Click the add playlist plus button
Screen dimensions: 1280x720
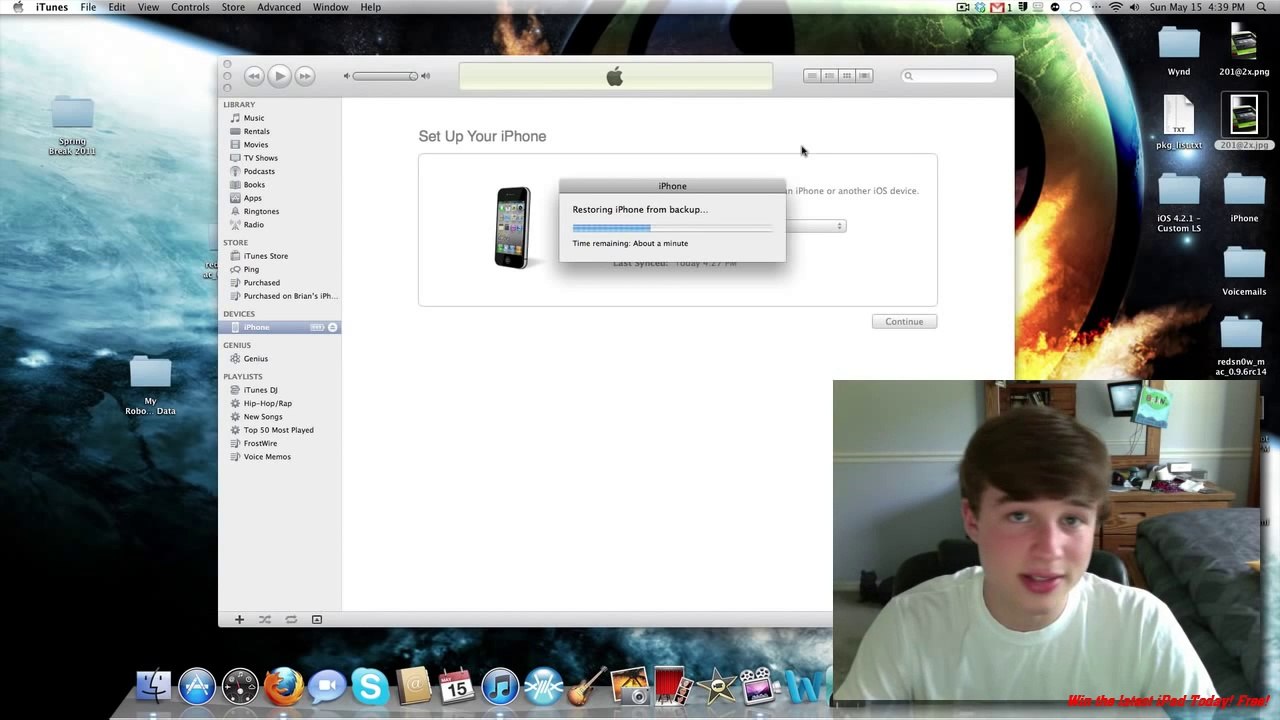239,619
